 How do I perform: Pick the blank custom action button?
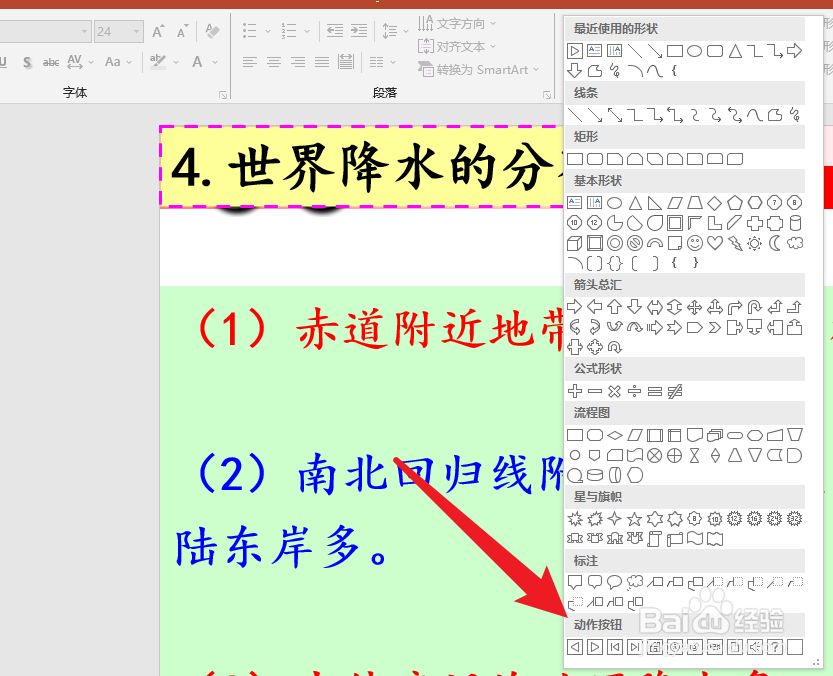tap(795, 647)
